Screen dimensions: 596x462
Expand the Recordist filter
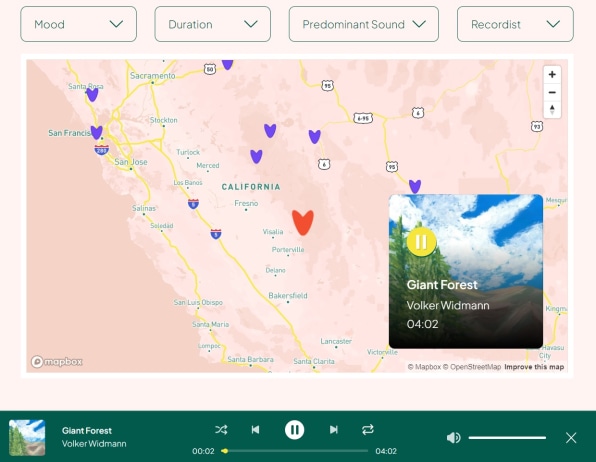(515, 24)
